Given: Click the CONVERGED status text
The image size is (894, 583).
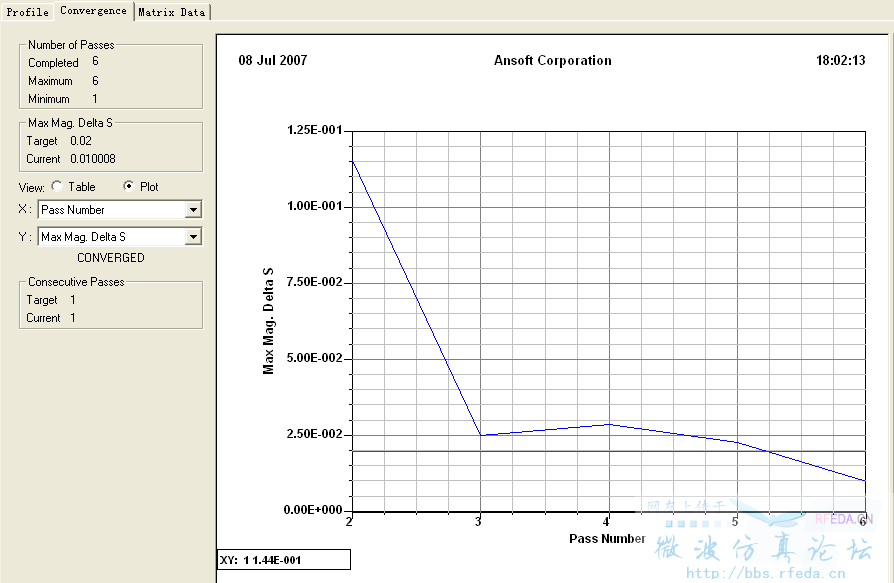Looking at the screenshot, I should tap(110, 258).
